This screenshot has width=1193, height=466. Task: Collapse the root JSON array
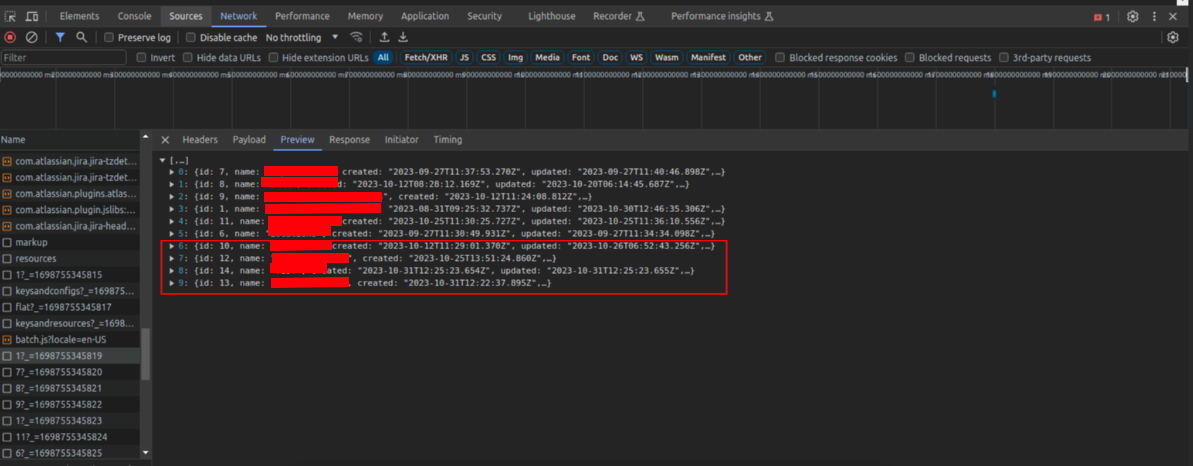[162, 161]
